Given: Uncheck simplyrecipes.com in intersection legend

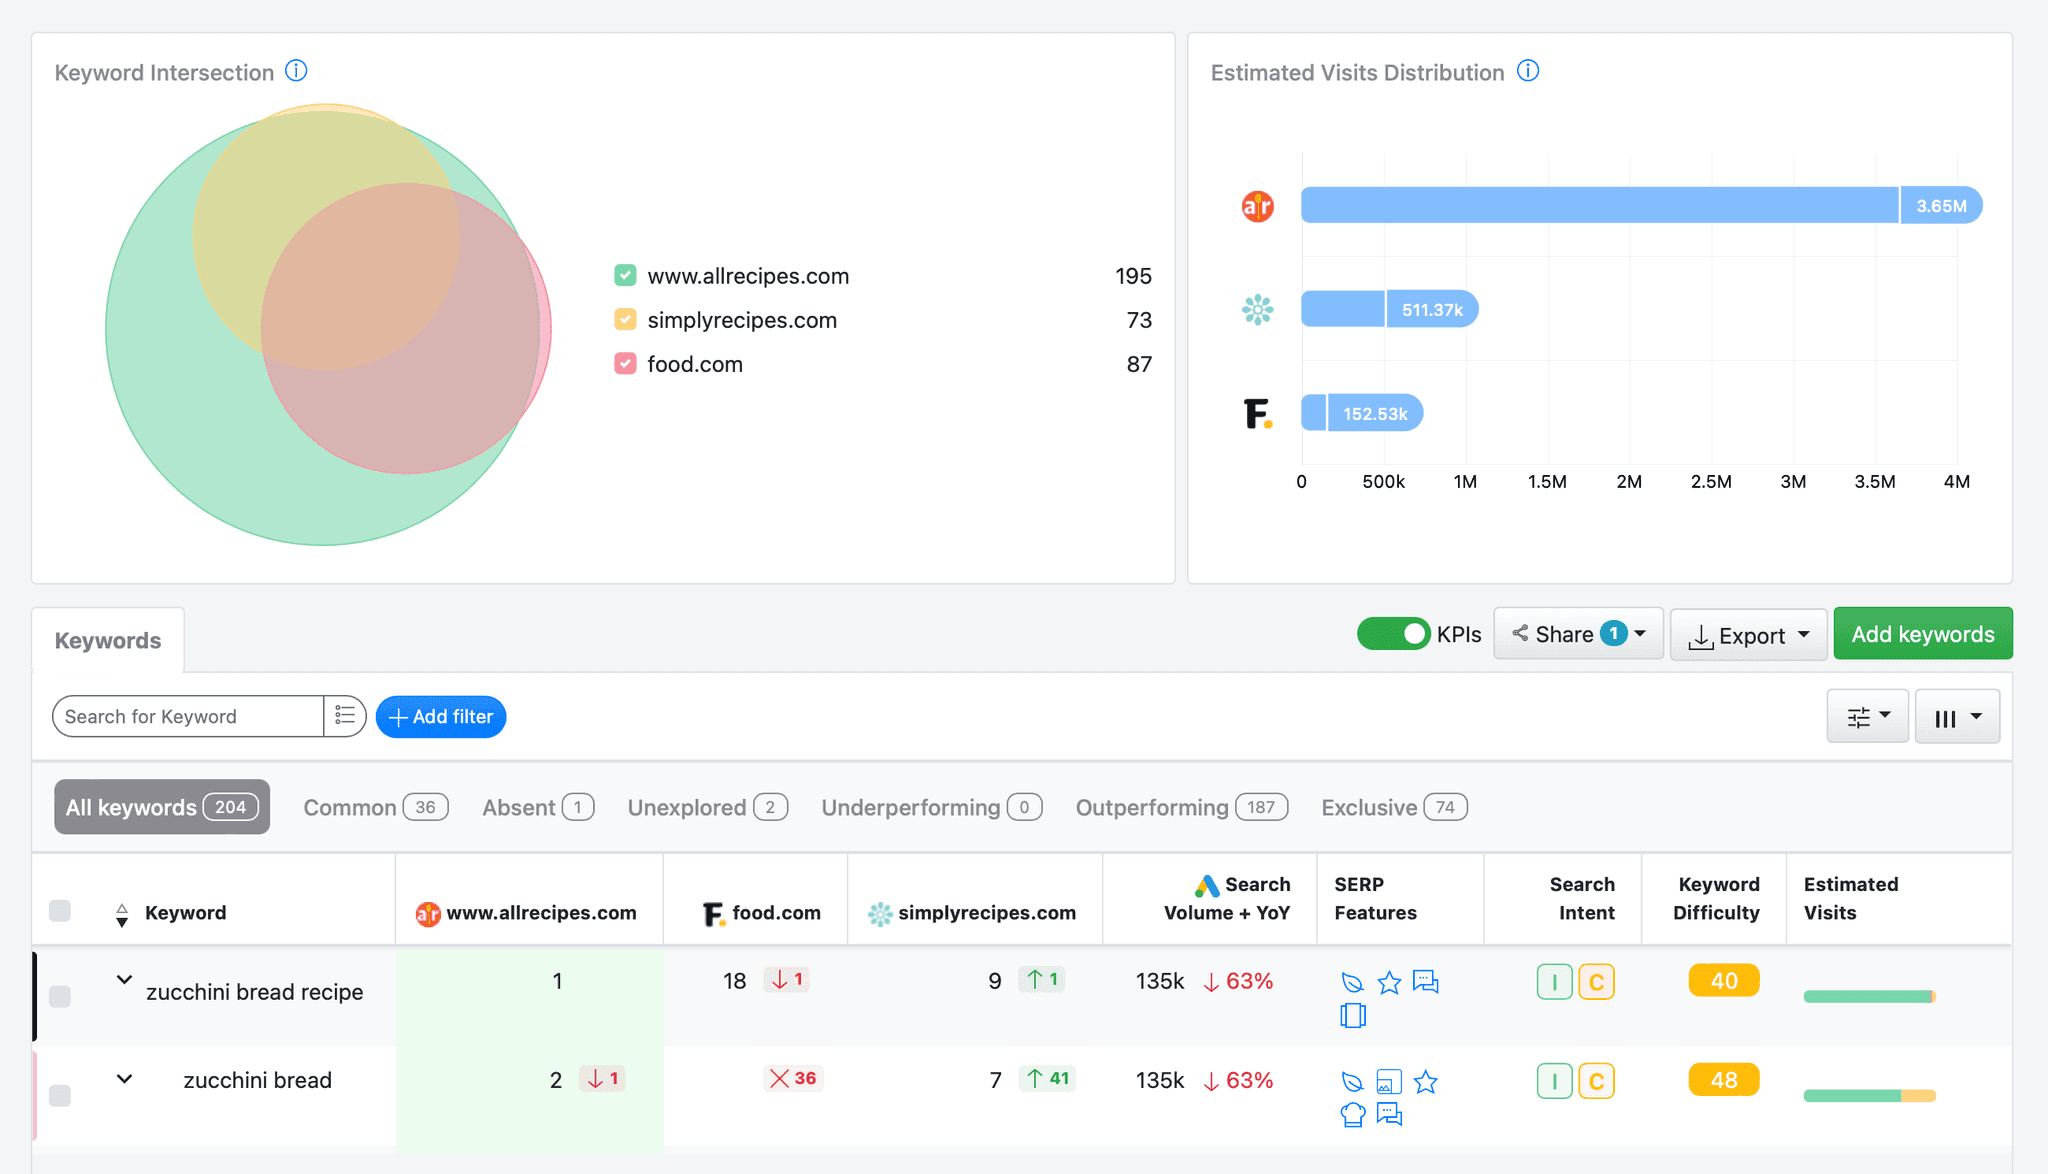Looking at the screenshot, I should [x=625, y=319].
